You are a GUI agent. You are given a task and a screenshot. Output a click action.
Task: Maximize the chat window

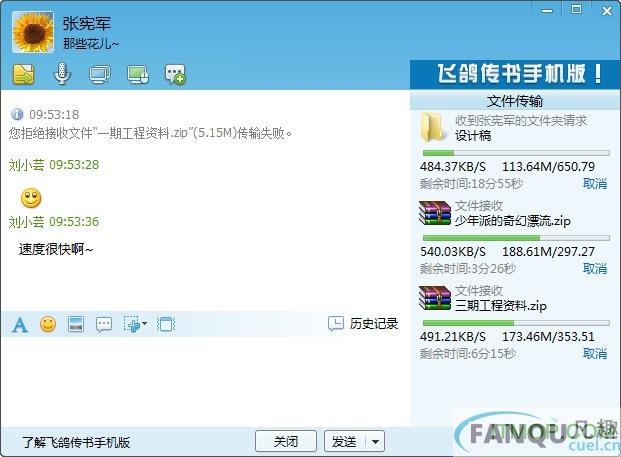click(577, 10)
